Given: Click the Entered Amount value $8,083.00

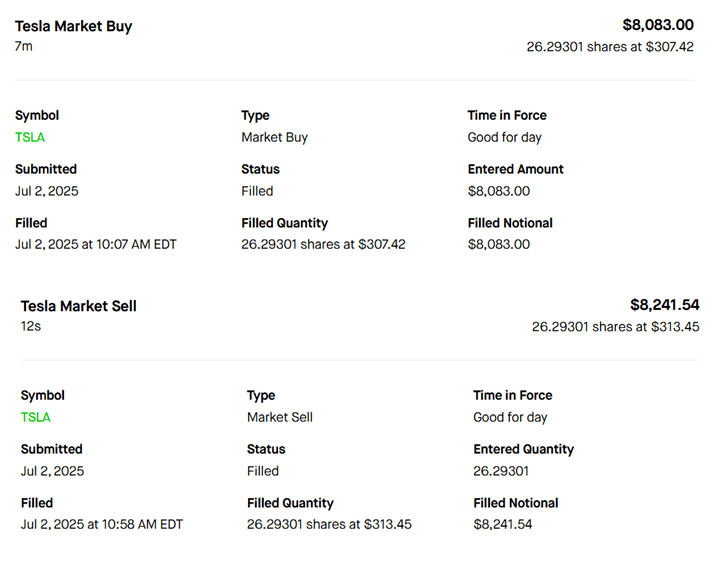Looking at the screenshot, I should (x=499, y=191).
